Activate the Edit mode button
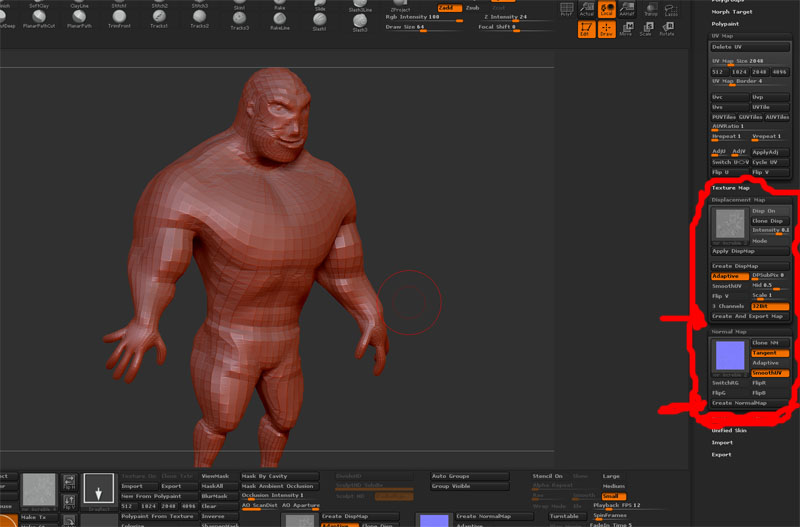 point(586,31)
